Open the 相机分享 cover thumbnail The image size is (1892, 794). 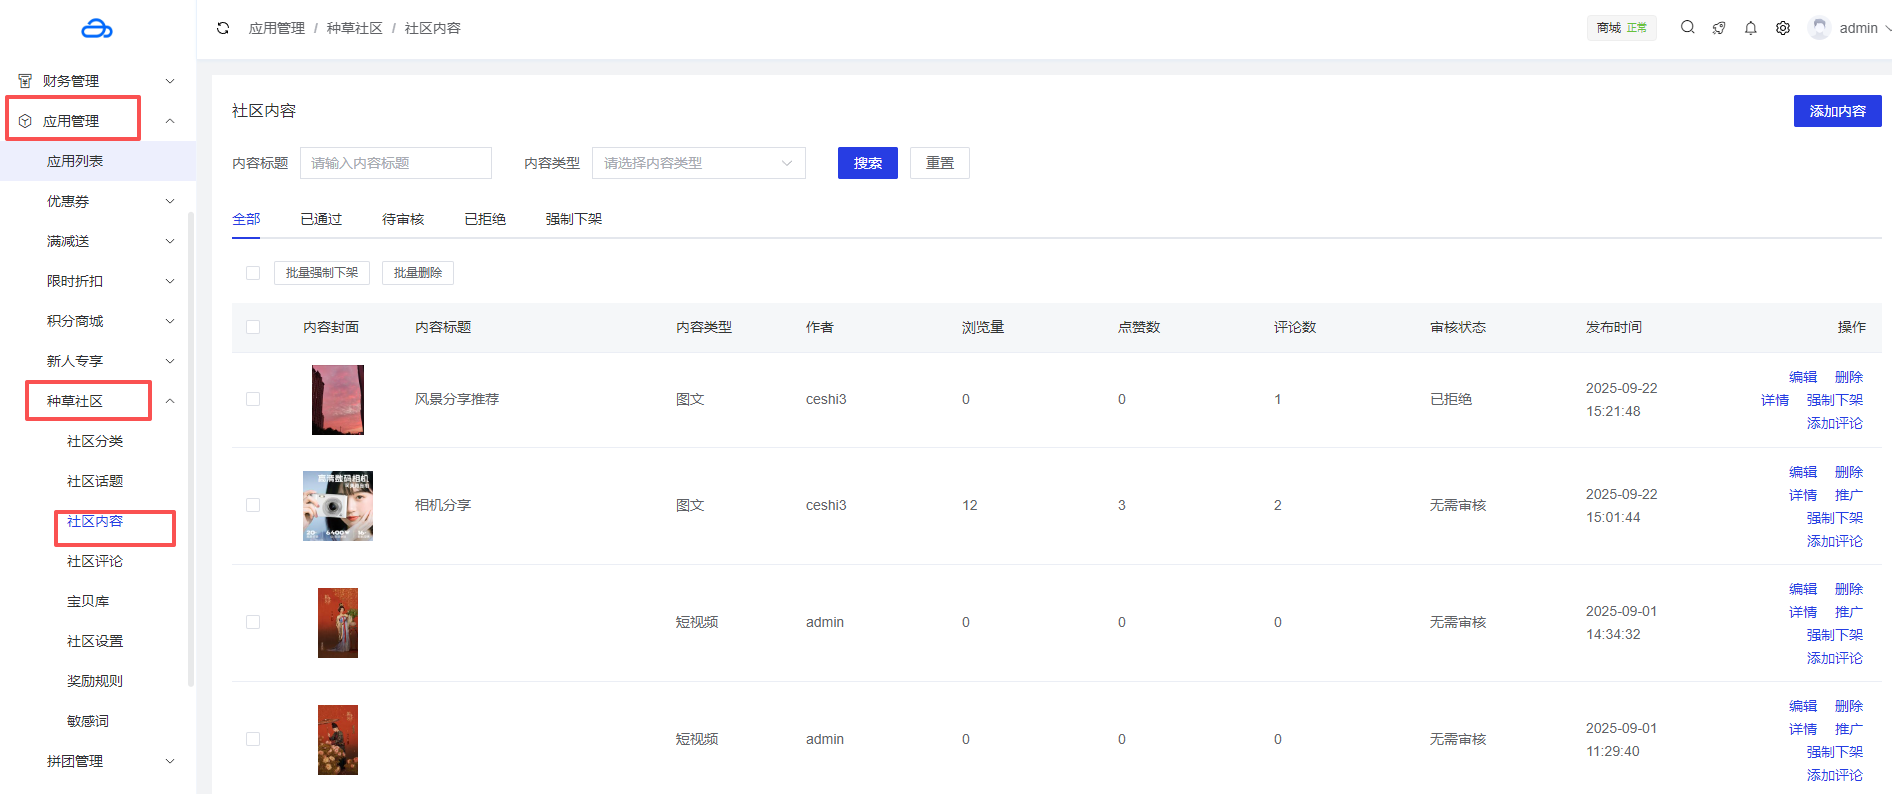pyautogui.click(x=338, y=506)
